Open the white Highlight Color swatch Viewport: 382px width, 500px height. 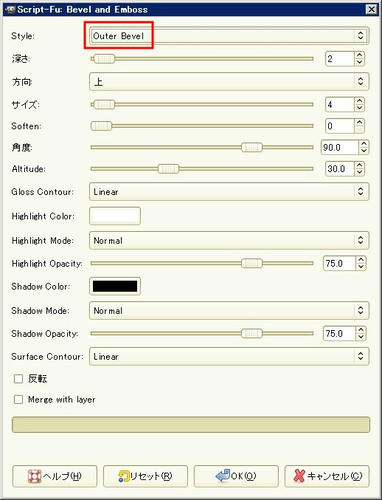tap(115, 216)
